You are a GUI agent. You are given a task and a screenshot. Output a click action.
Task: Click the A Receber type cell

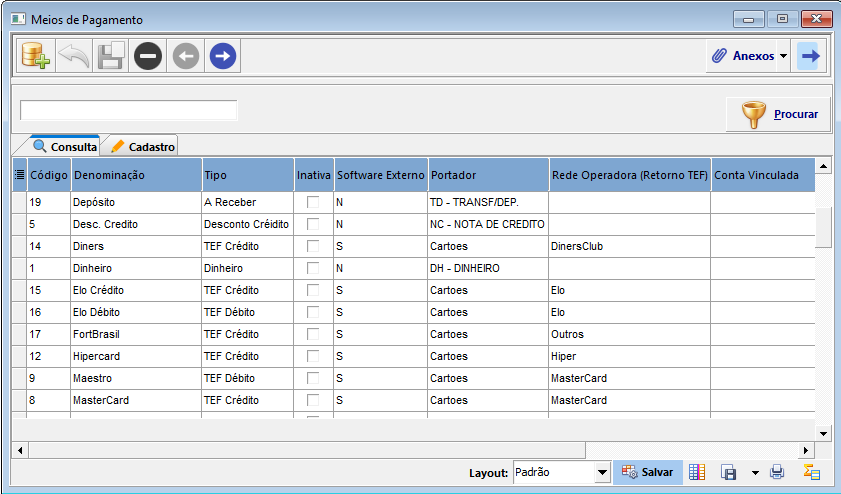248,202
